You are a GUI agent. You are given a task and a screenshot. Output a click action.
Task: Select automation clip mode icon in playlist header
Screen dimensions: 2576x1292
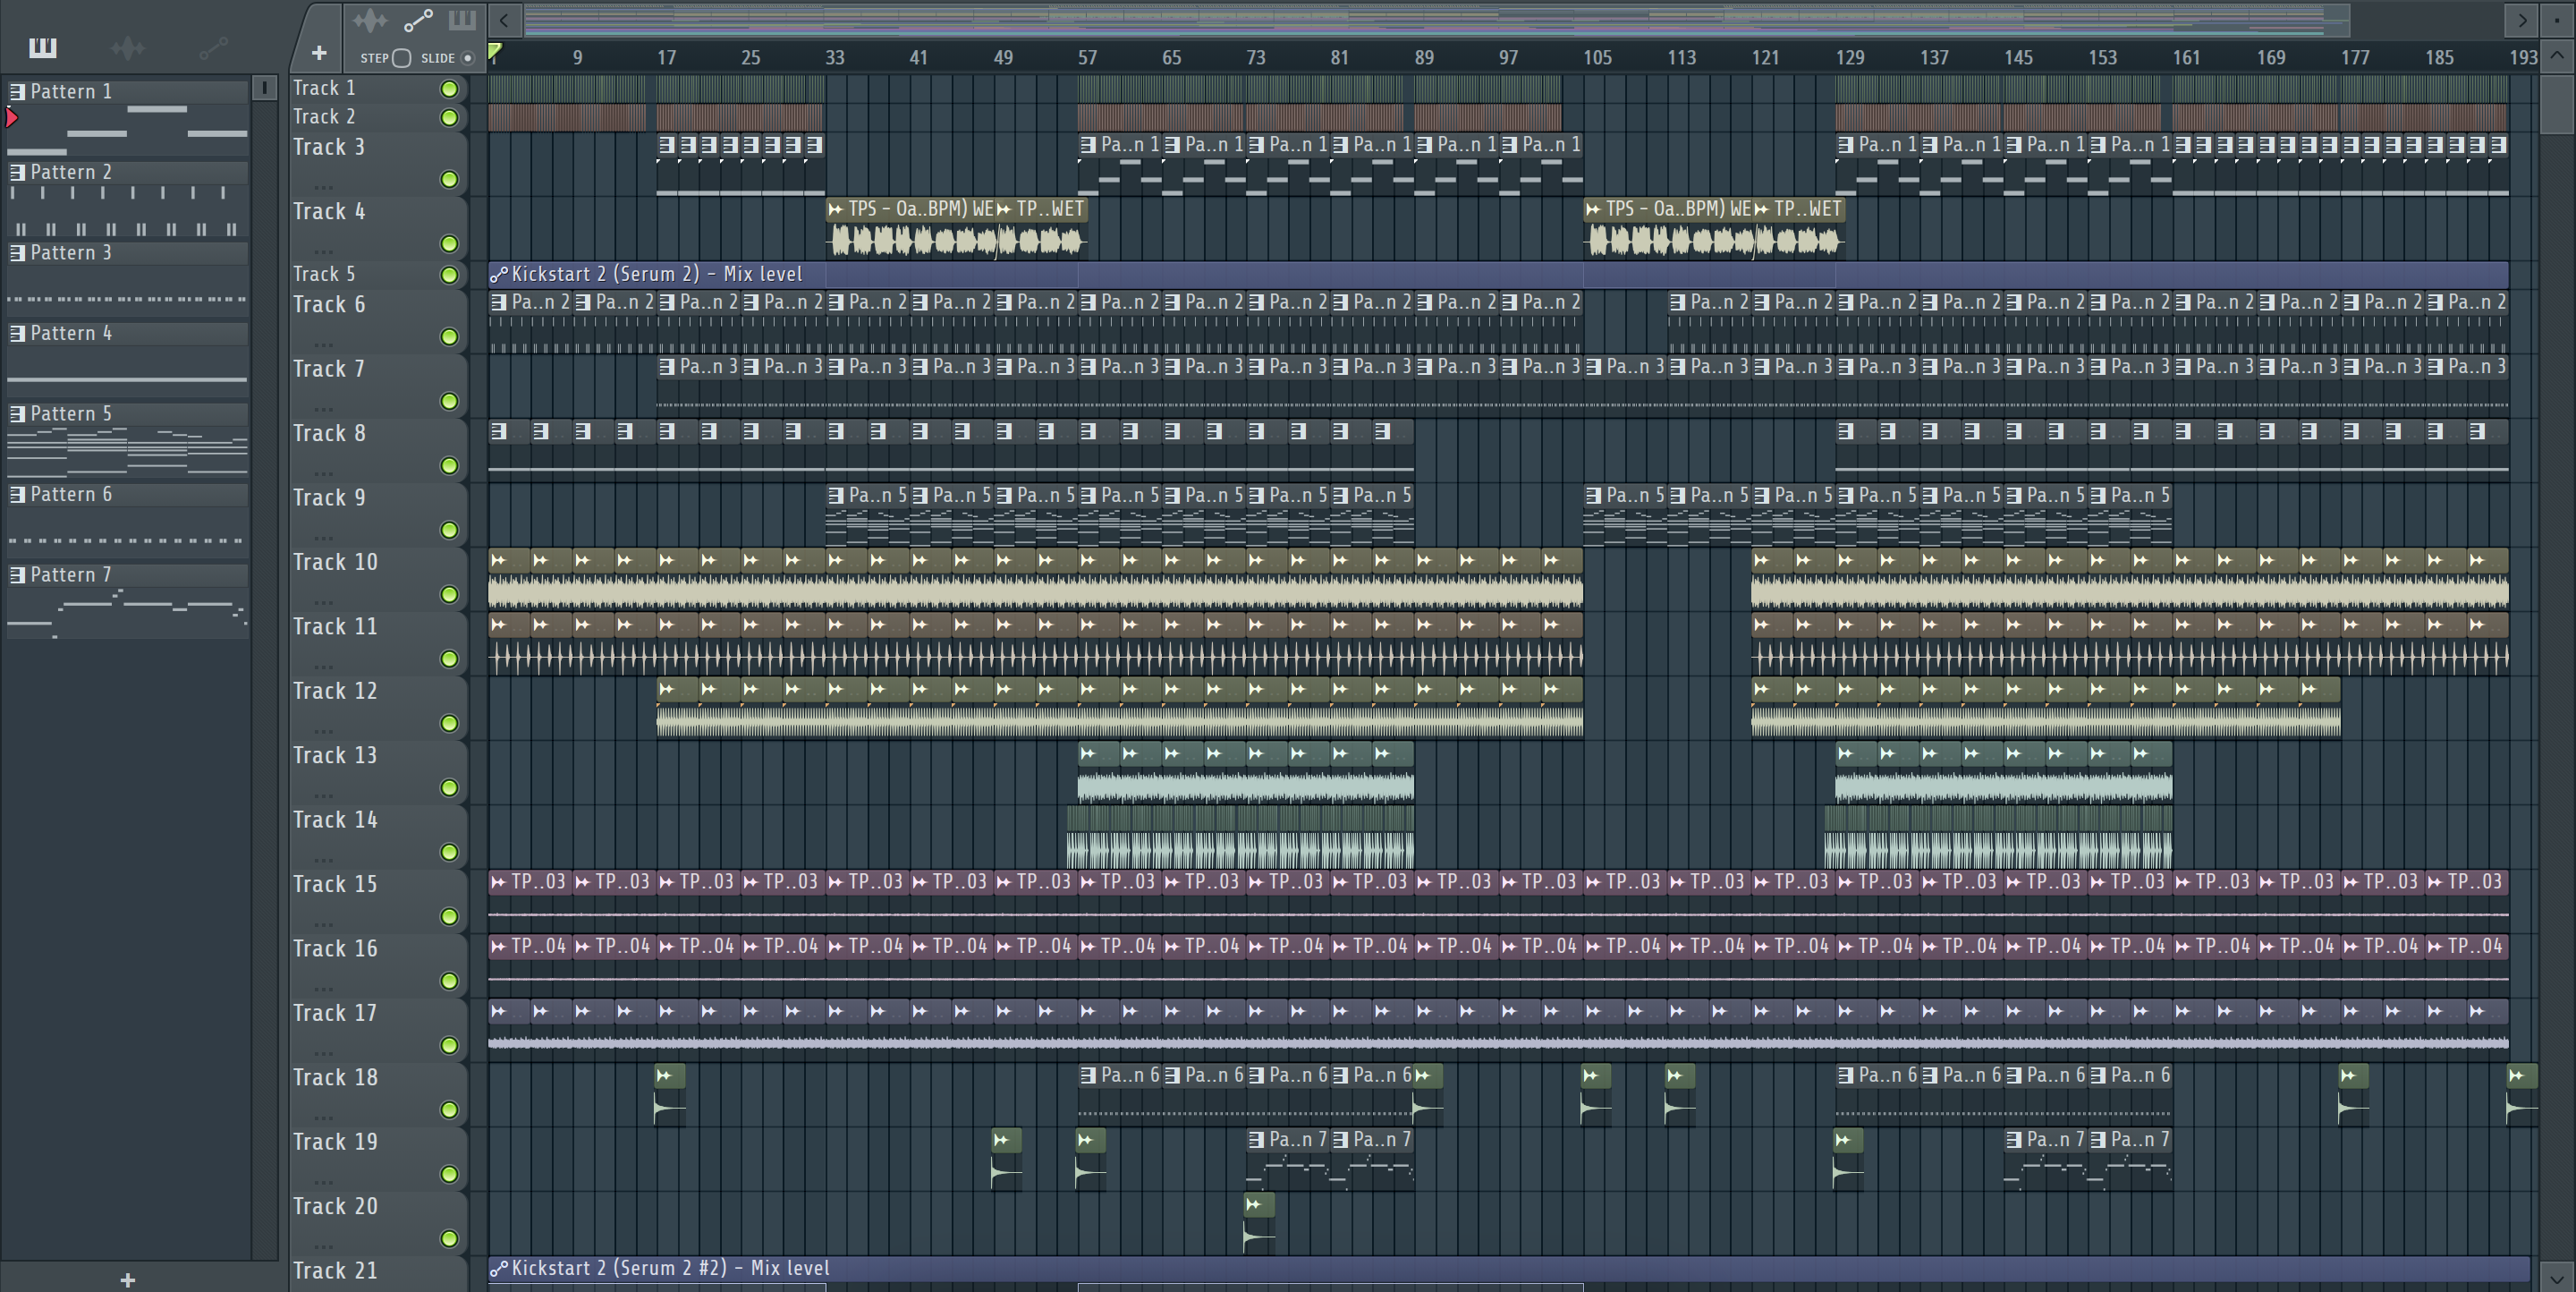418,20
